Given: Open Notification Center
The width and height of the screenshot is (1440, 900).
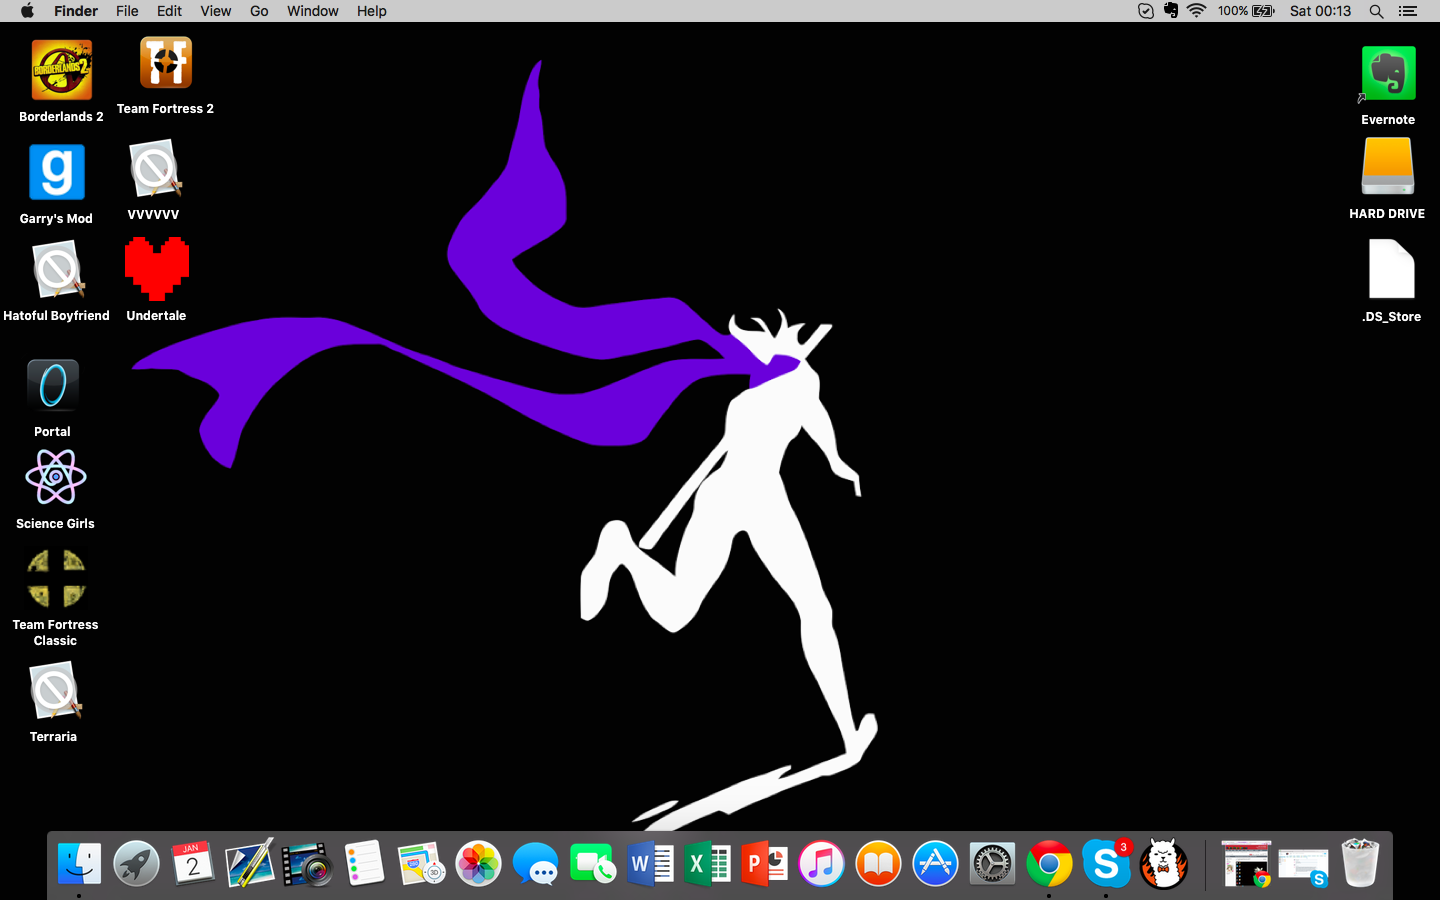Looking at the screenshot, I should (x=1408, y=11).
